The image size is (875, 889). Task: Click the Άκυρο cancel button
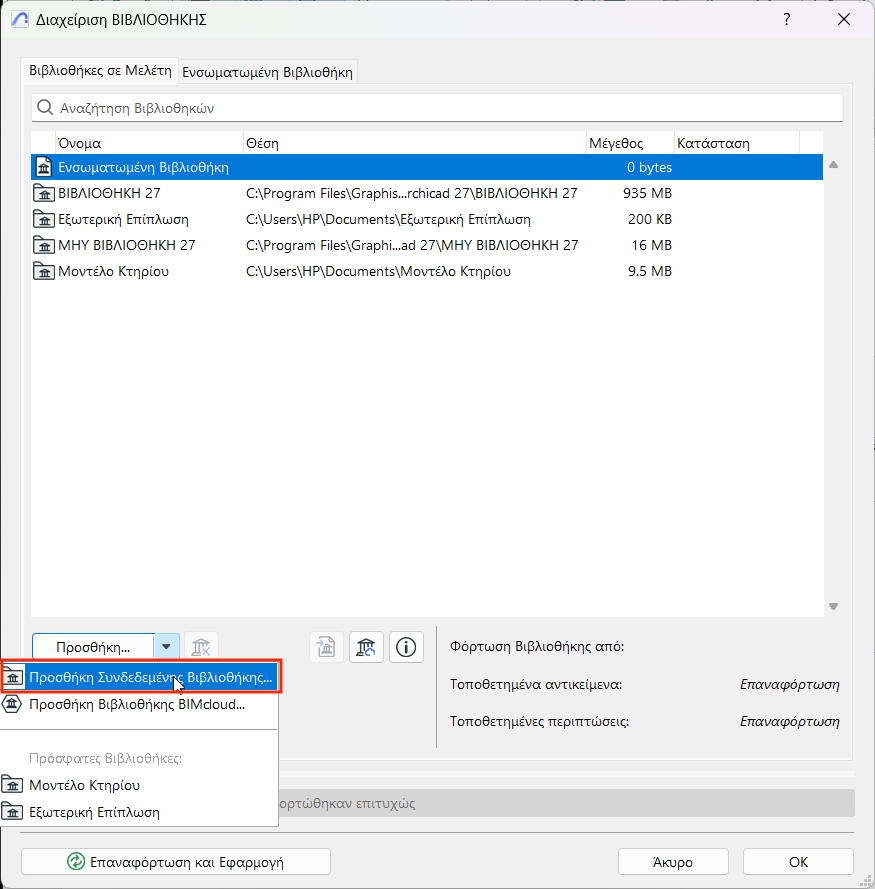(x=673, y=862)
